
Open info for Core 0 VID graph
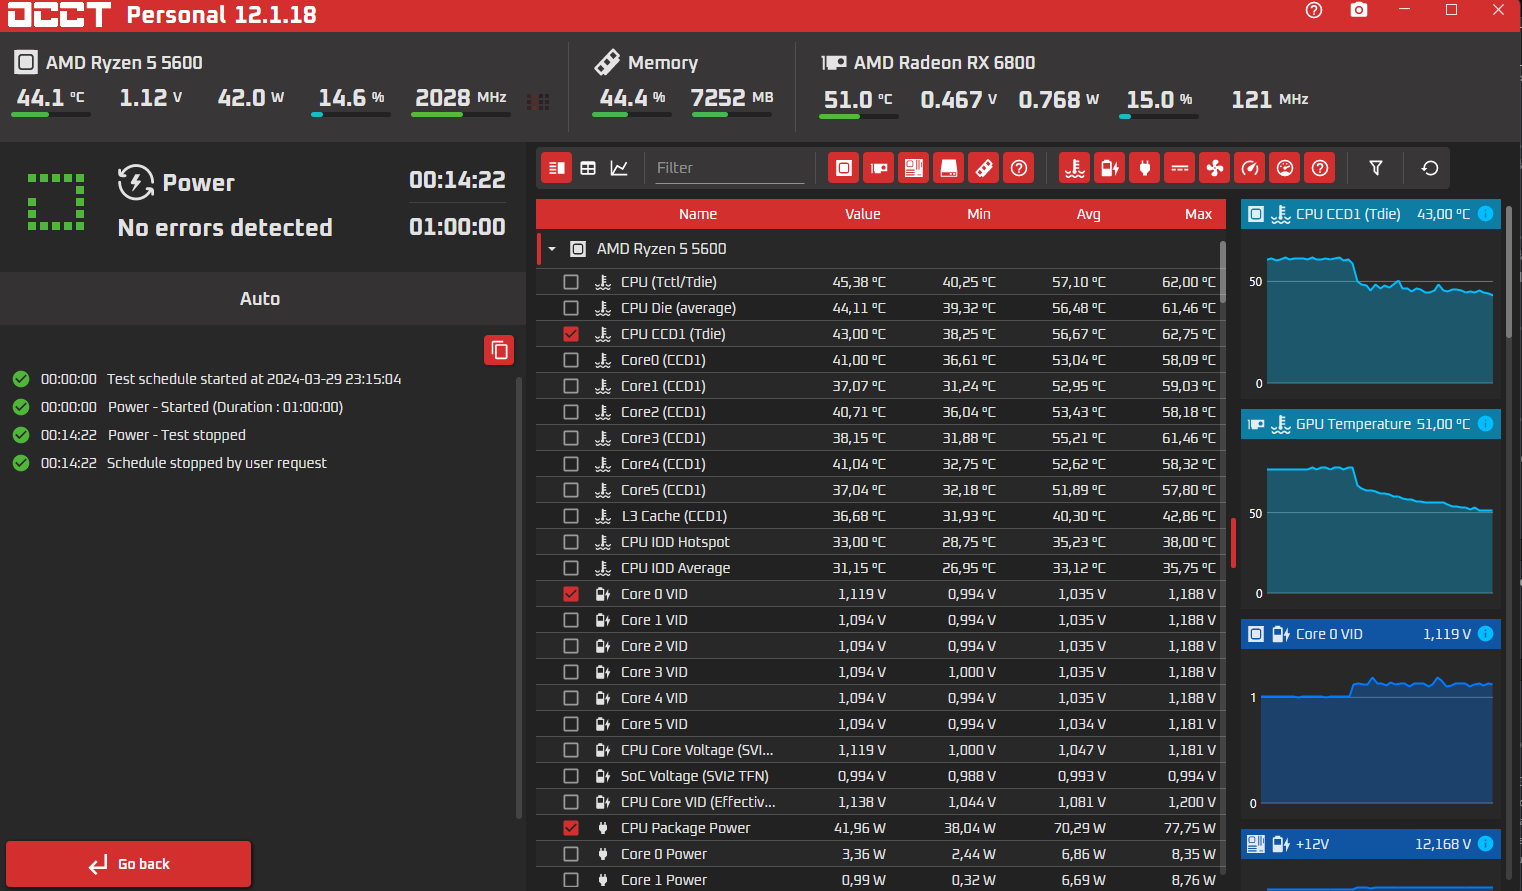1486,634
